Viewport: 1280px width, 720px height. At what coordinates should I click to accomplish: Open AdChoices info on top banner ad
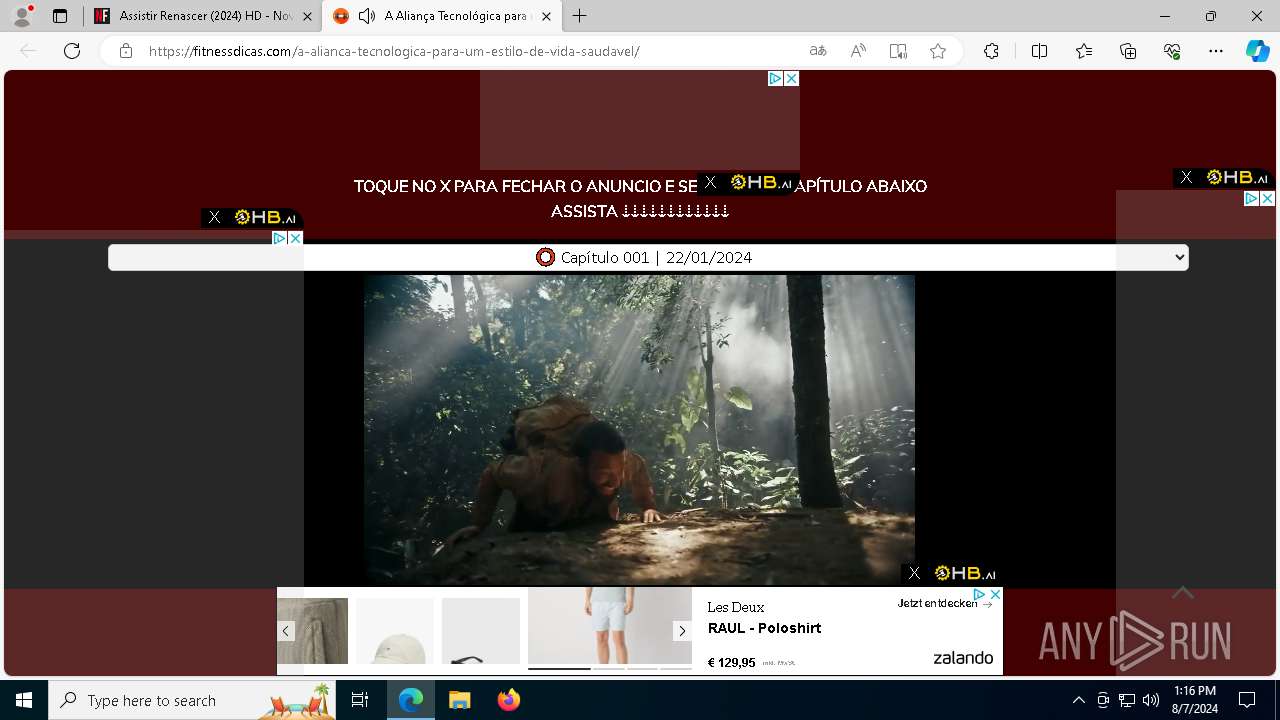(775, 78)
